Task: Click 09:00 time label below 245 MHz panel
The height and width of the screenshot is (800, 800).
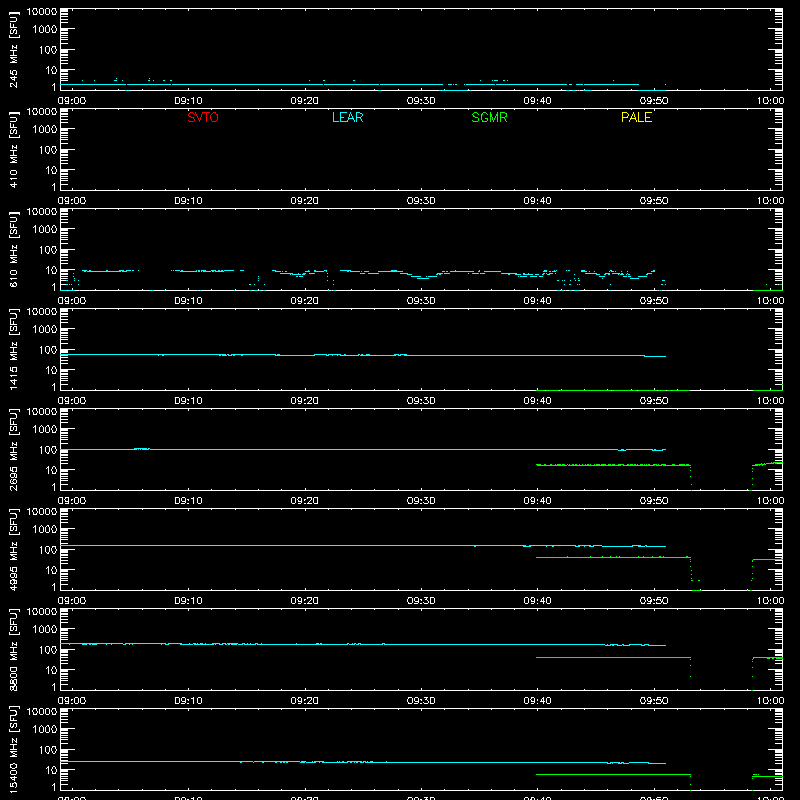Action: [x=71, y=101]
